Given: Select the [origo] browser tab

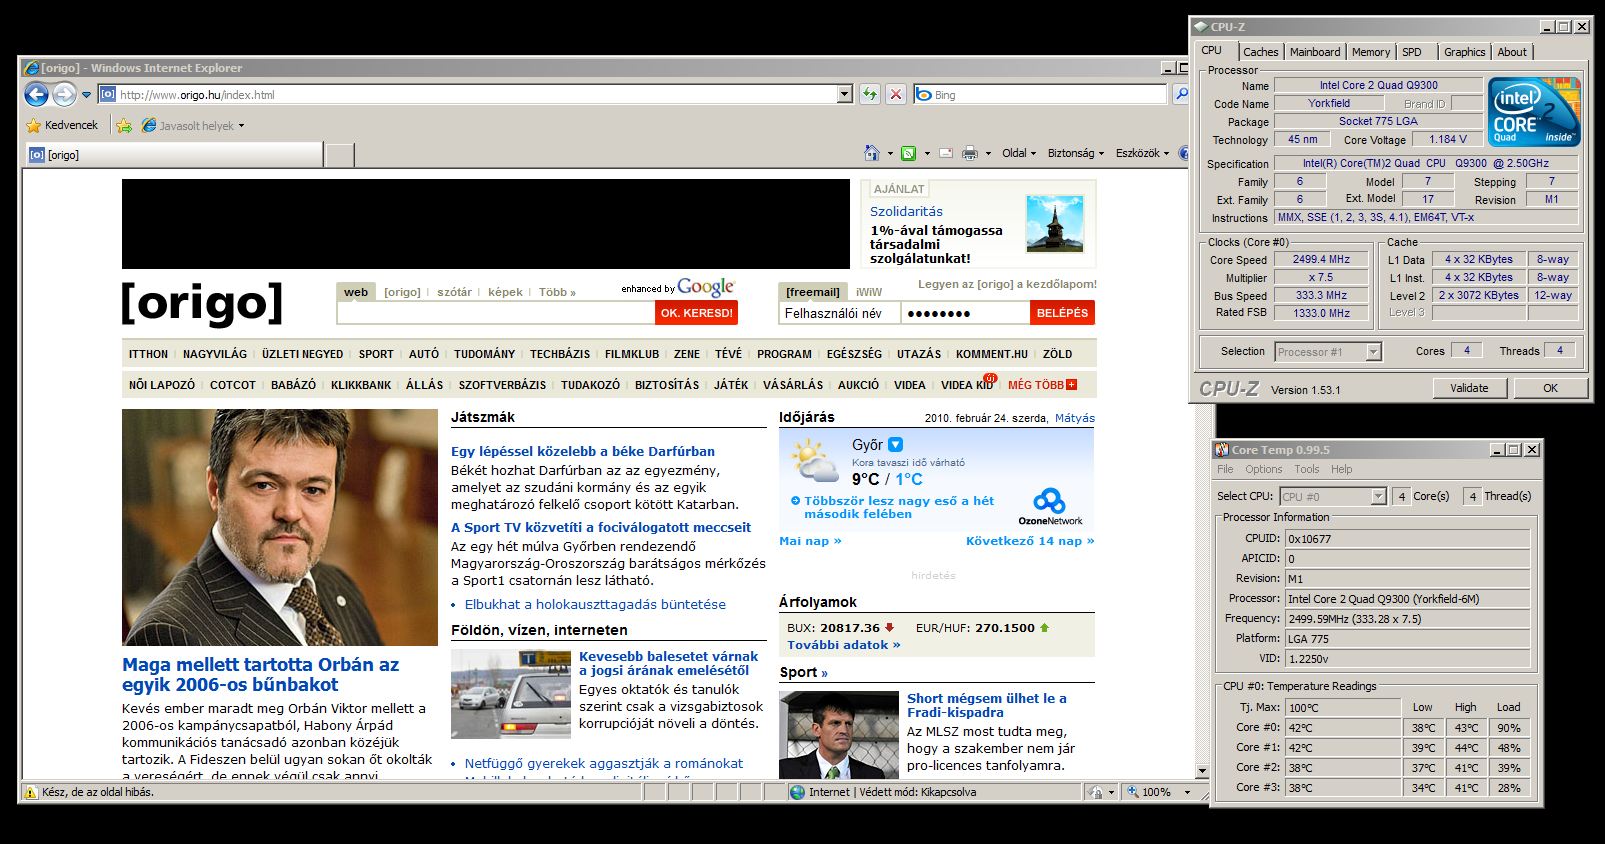Looking at the screenshot, I should pyautogui.click(x=174, y=155).
